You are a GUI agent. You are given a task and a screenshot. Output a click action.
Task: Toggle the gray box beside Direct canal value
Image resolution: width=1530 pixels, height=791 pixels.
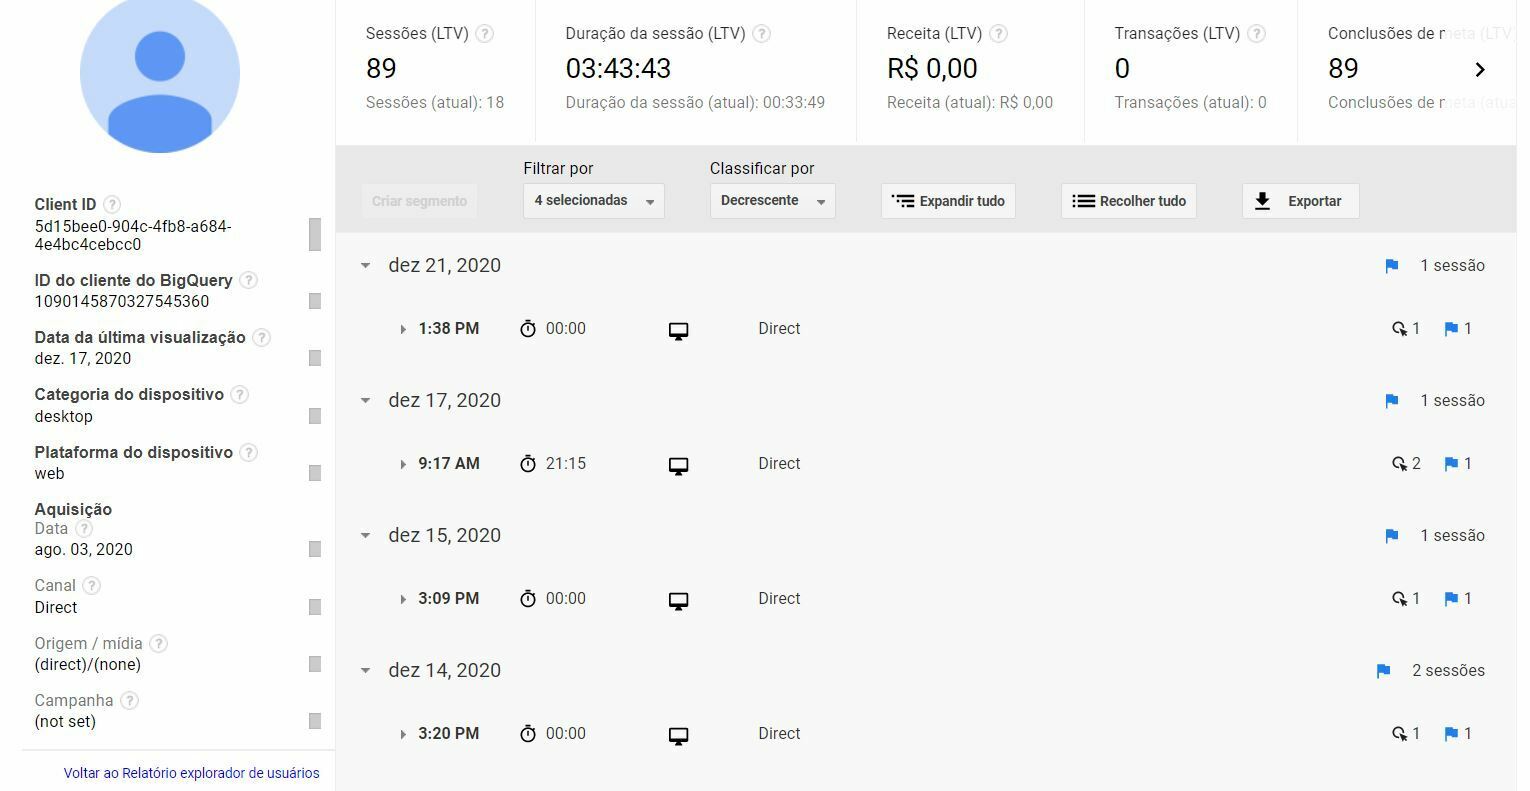pyautogui.click(x=315, y=607)
